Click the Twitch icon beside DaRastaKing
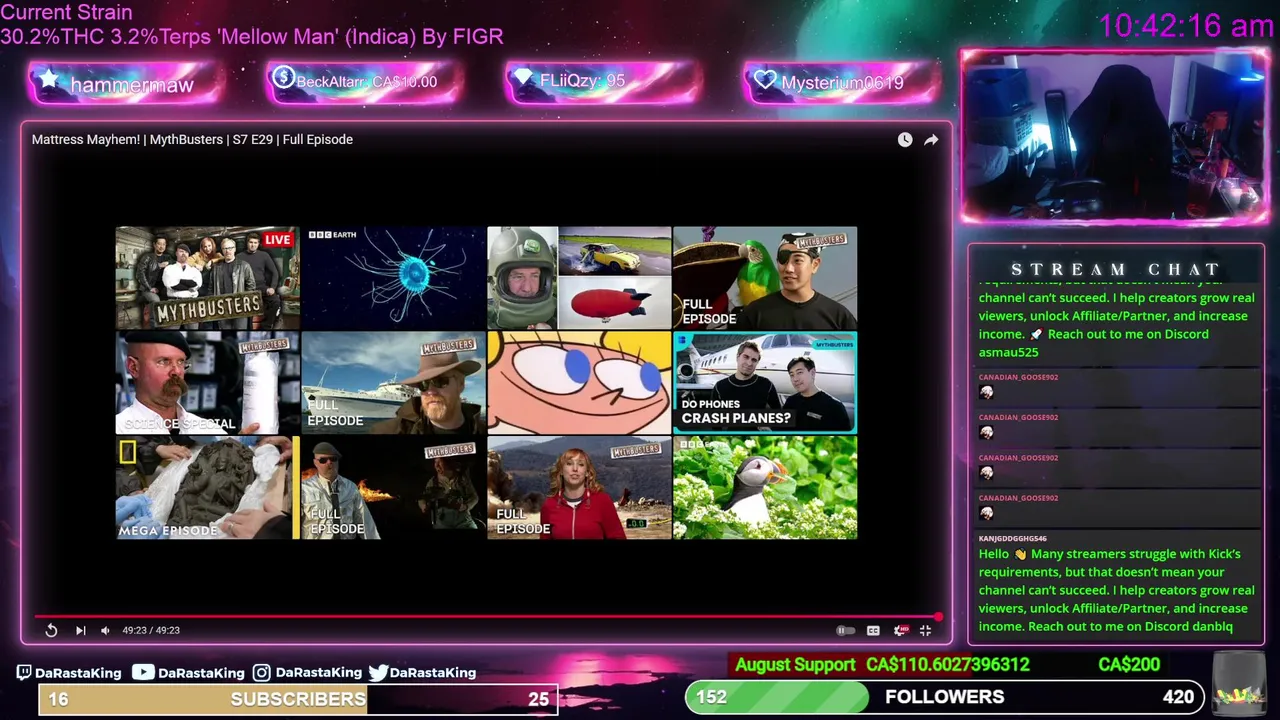The image size is (1280, 720). [24, 673]
